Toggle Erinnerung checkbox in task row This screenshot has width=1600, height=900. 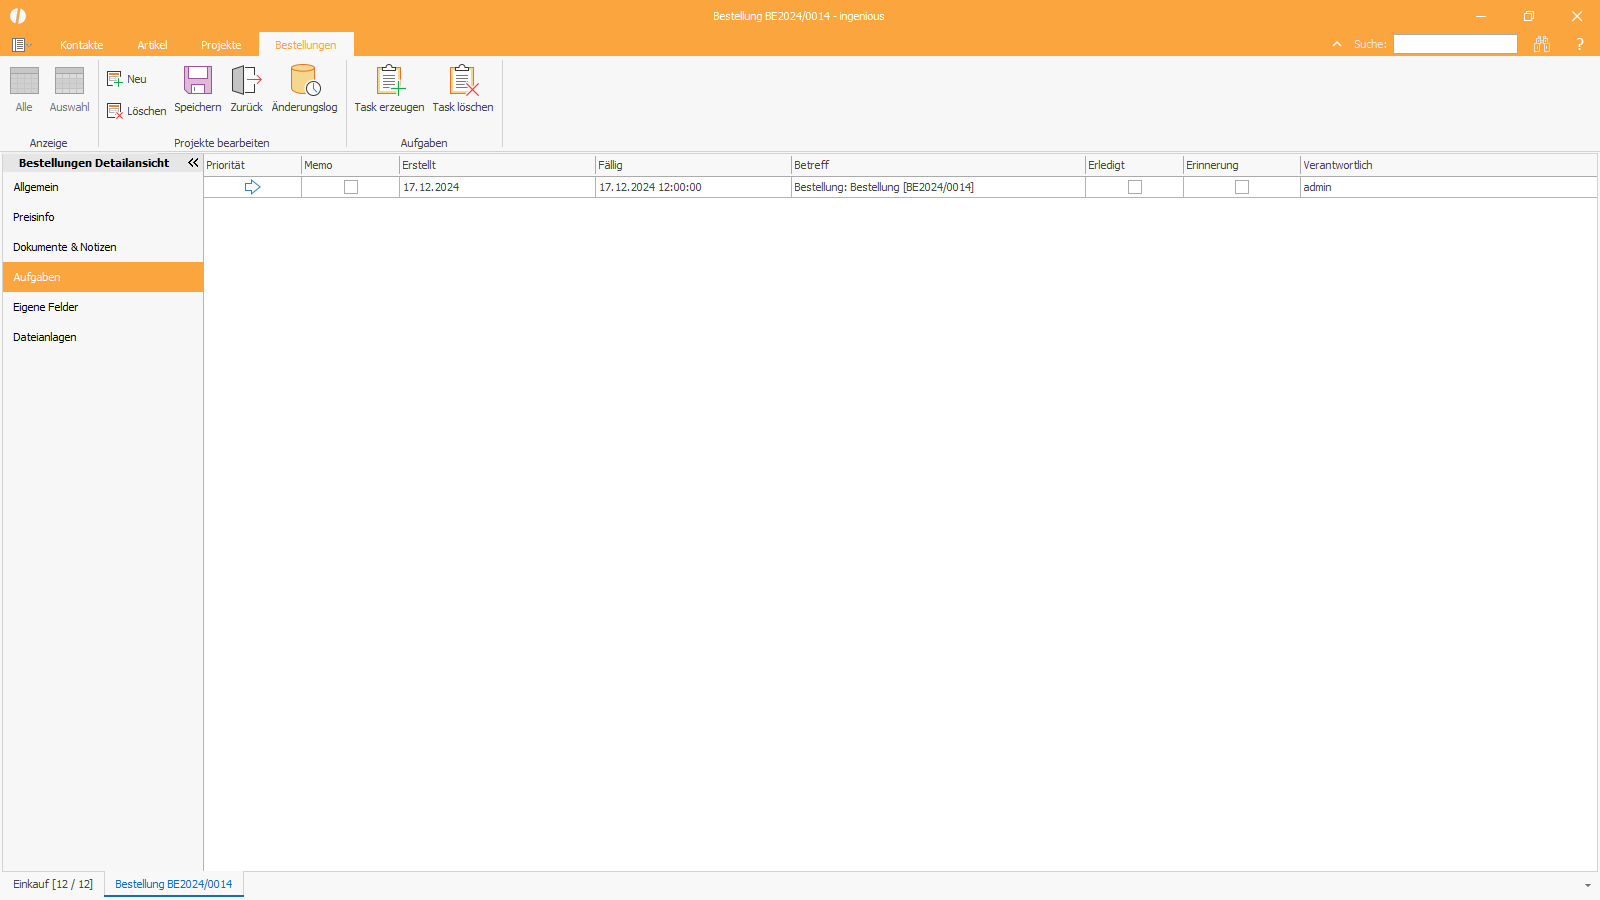click(x=1242, y=187)
